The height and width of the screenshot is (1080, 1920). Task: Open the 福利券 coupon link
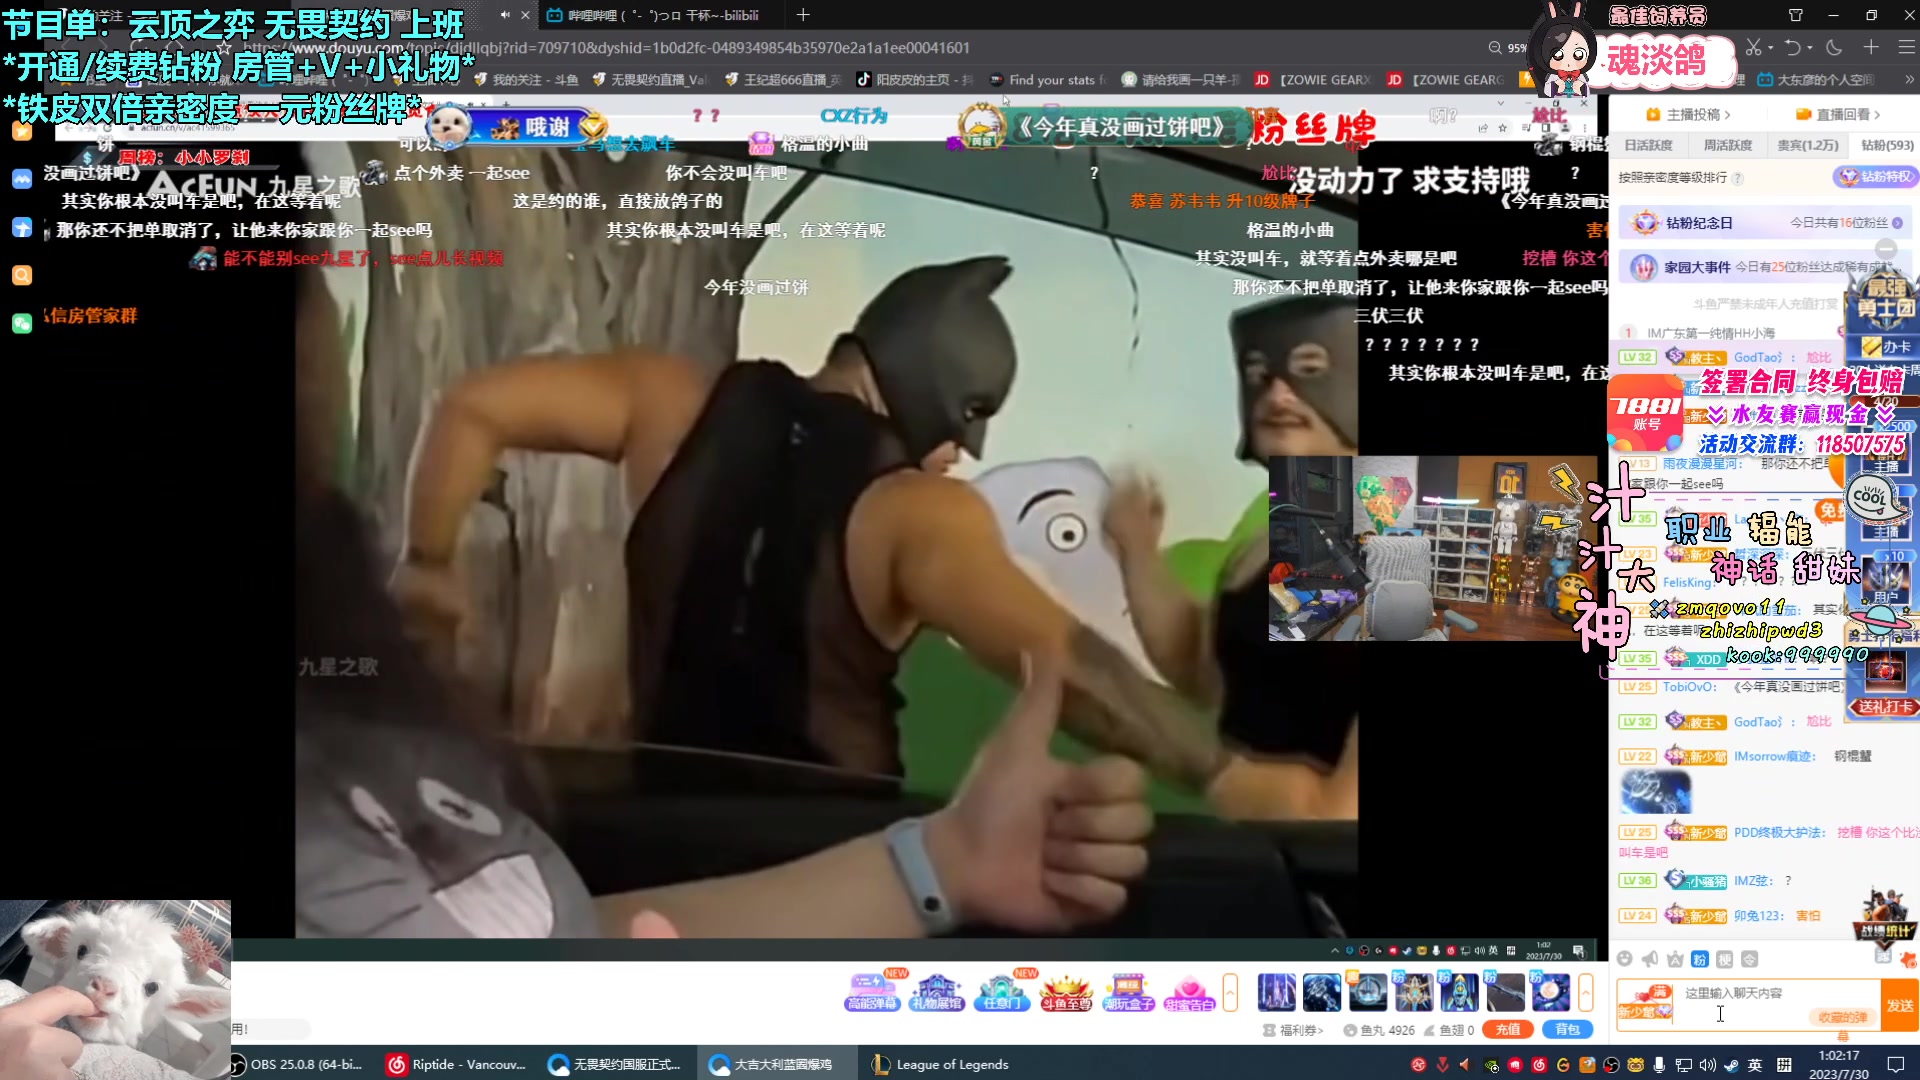pos(1293,1030)
